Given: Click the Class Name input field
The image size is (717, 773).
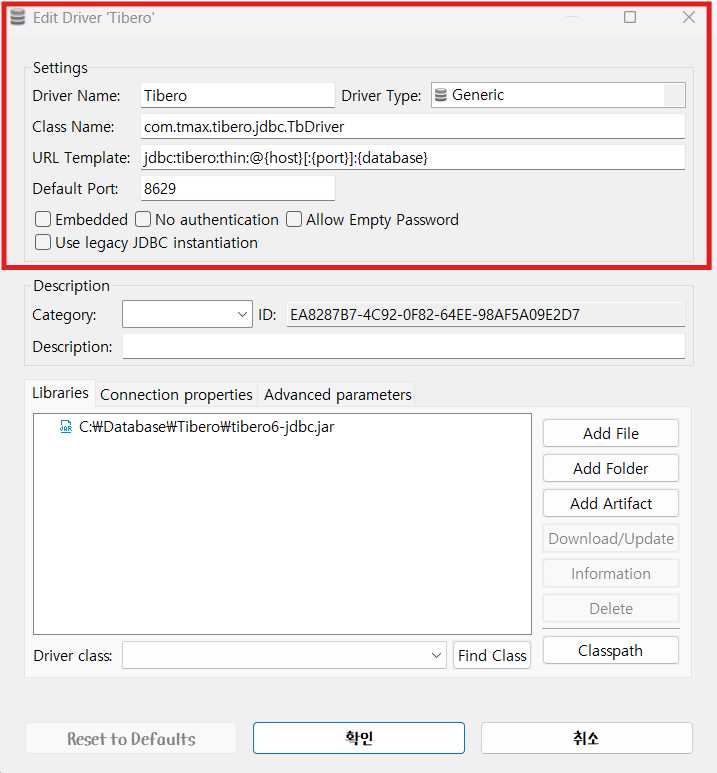Looking at the screenshot, I should pos(413,127).
